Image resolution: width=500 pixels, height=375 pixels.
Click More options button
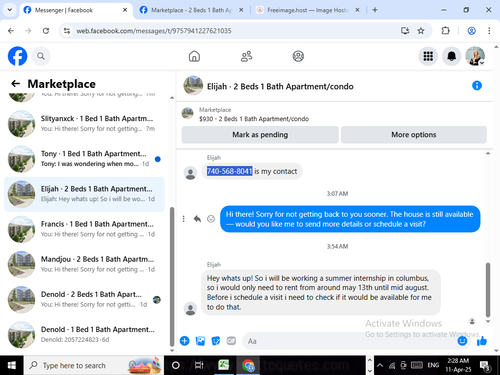coord(414,135)
